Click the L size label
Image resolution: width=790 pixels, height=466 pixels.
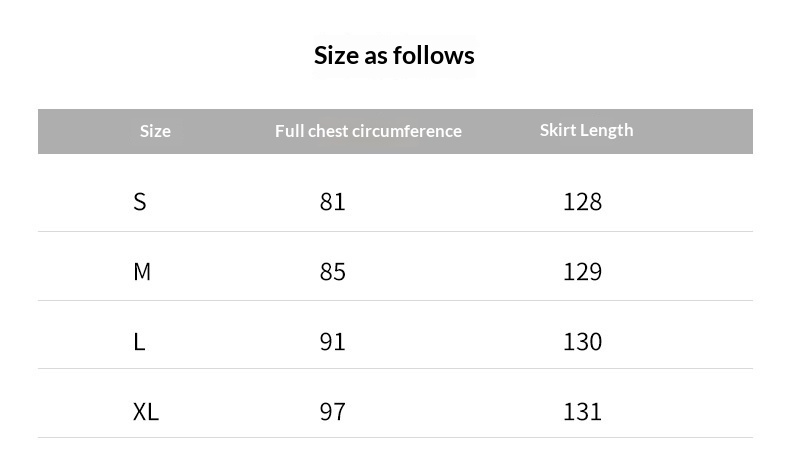click(139, 342)
